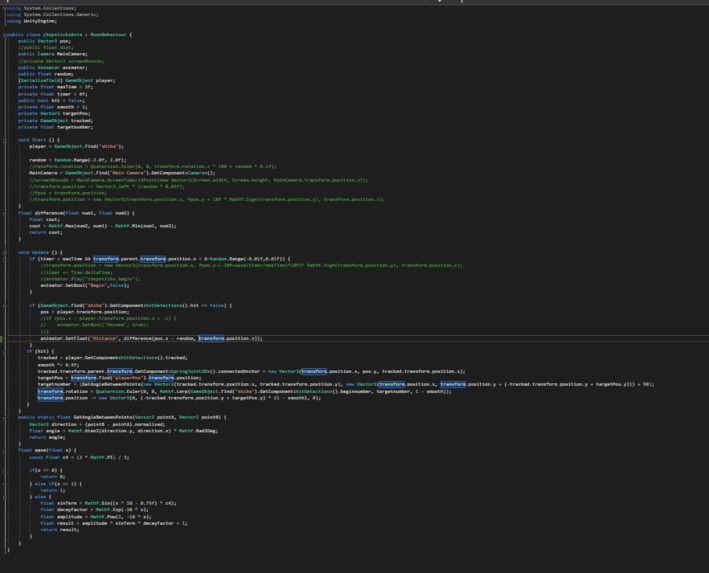Click the MonoBehaviour base class name
Screen dimensions: 709x573
tap(108, 34)
